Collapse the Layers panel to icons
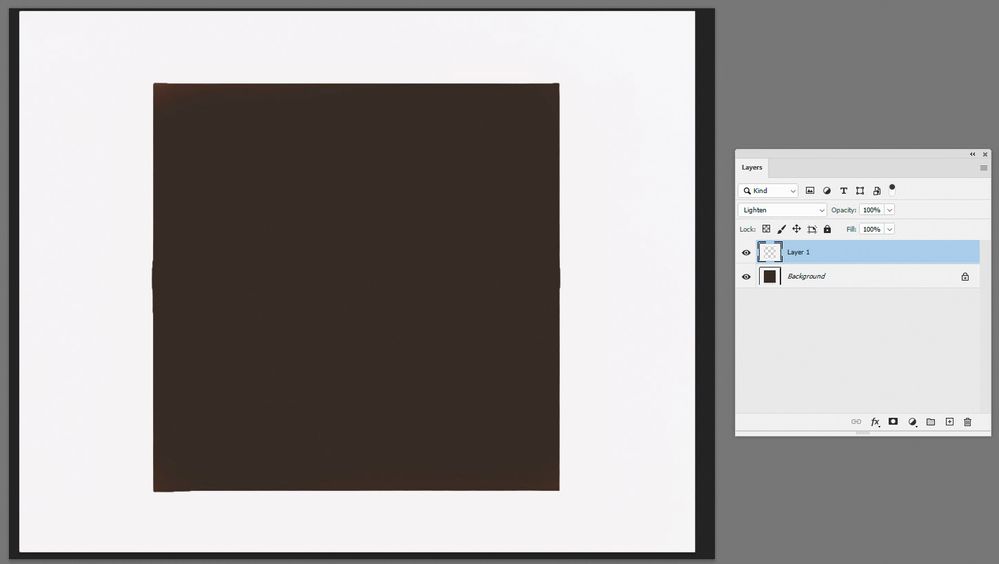 pos(972,154)
